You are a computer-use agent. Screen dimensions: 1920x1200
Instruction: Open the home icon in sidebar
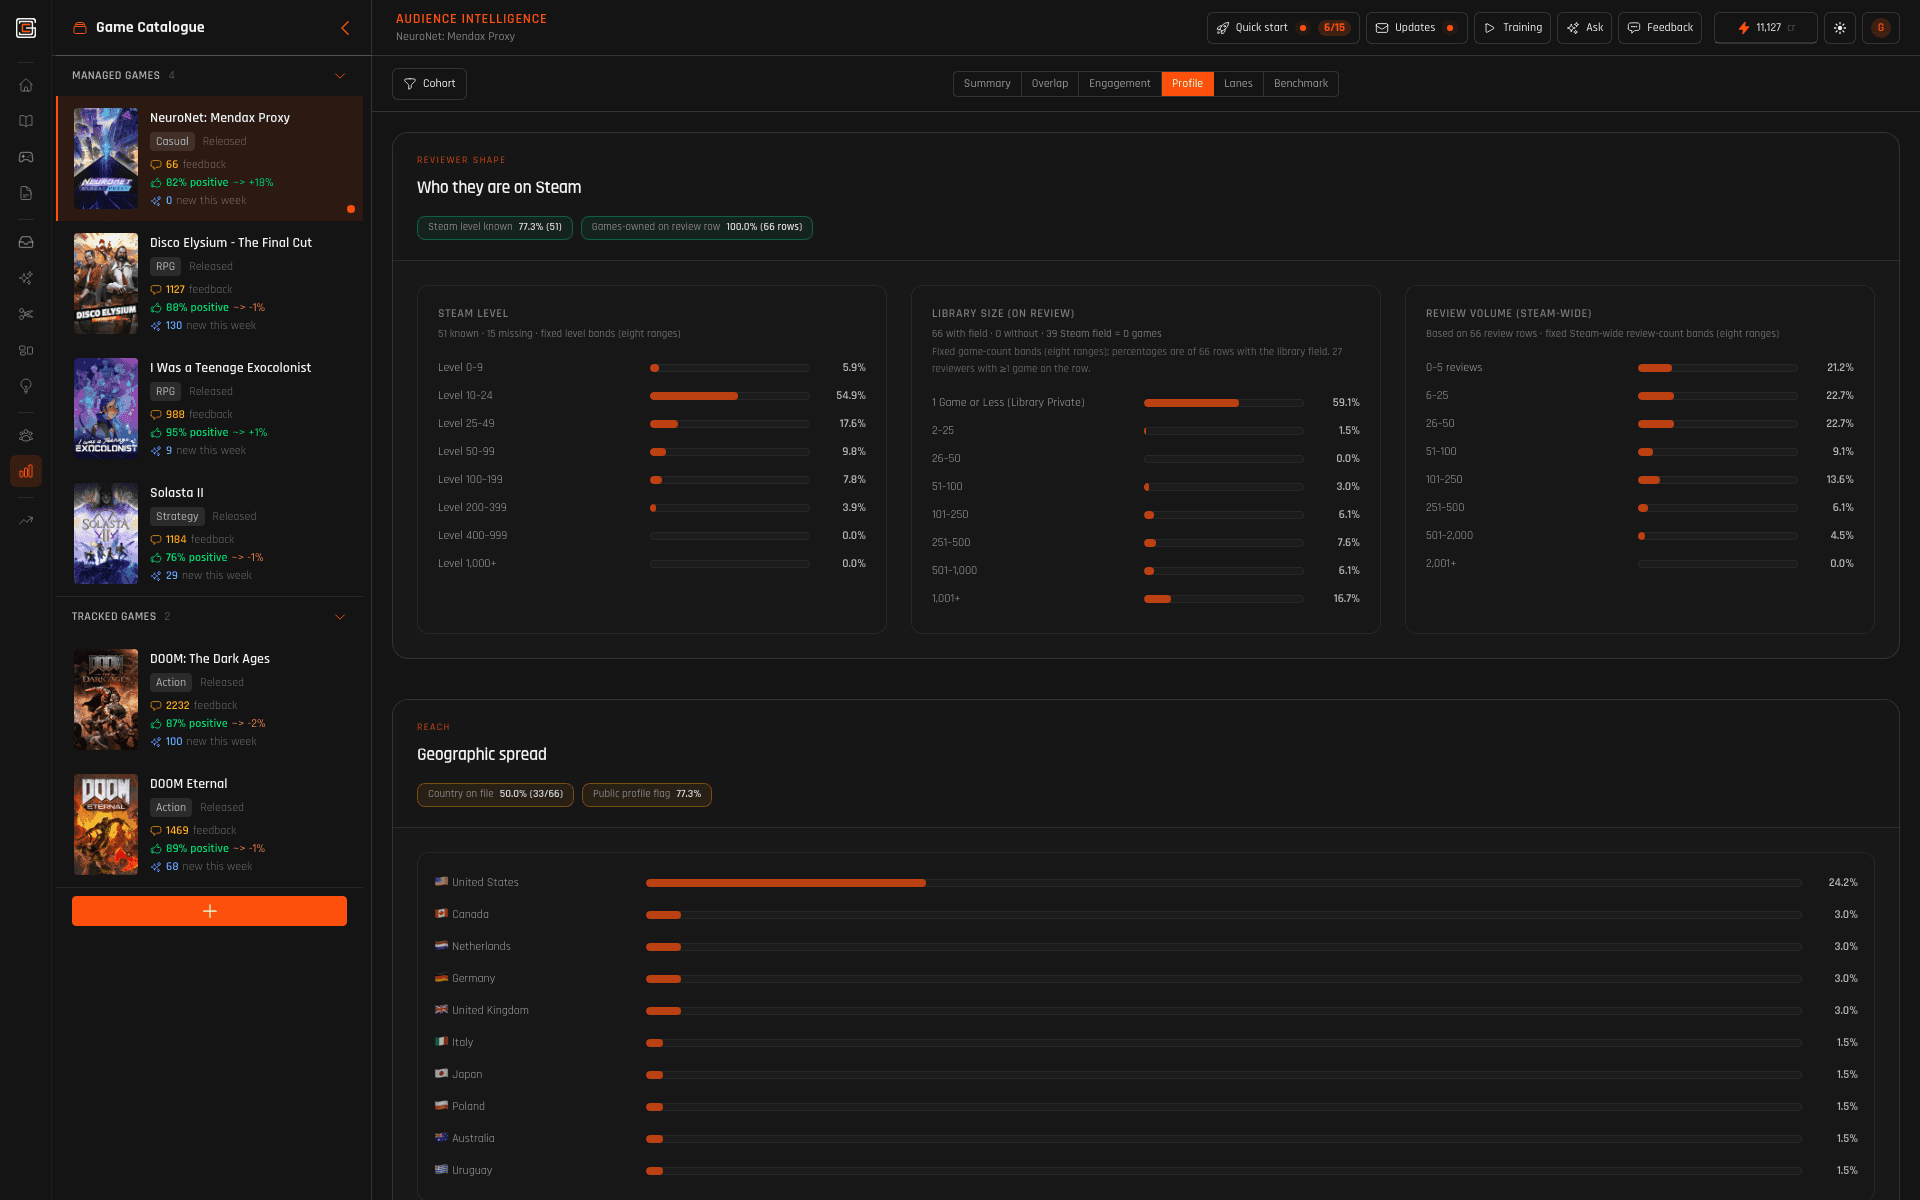coord(26,85)
